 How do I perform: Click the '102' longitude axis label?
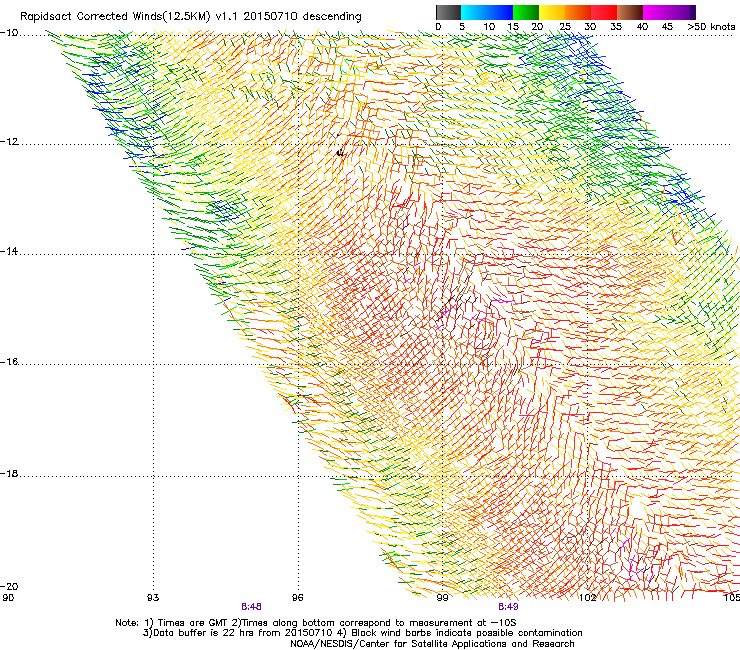(587, 598)
